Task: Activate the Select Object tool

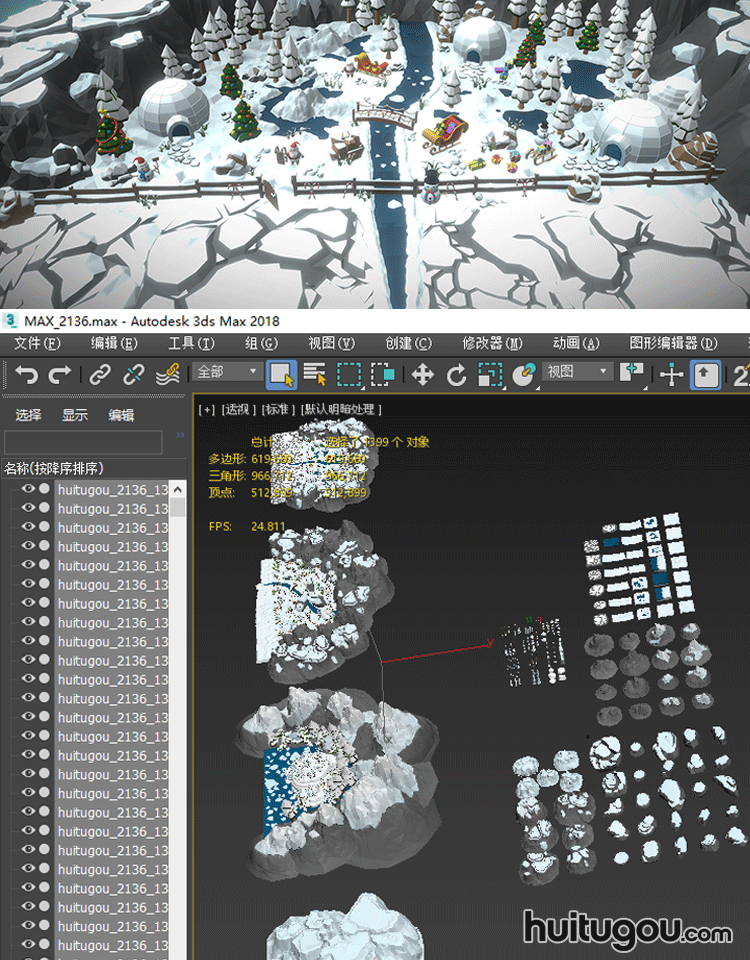Action: click(282, 374)
